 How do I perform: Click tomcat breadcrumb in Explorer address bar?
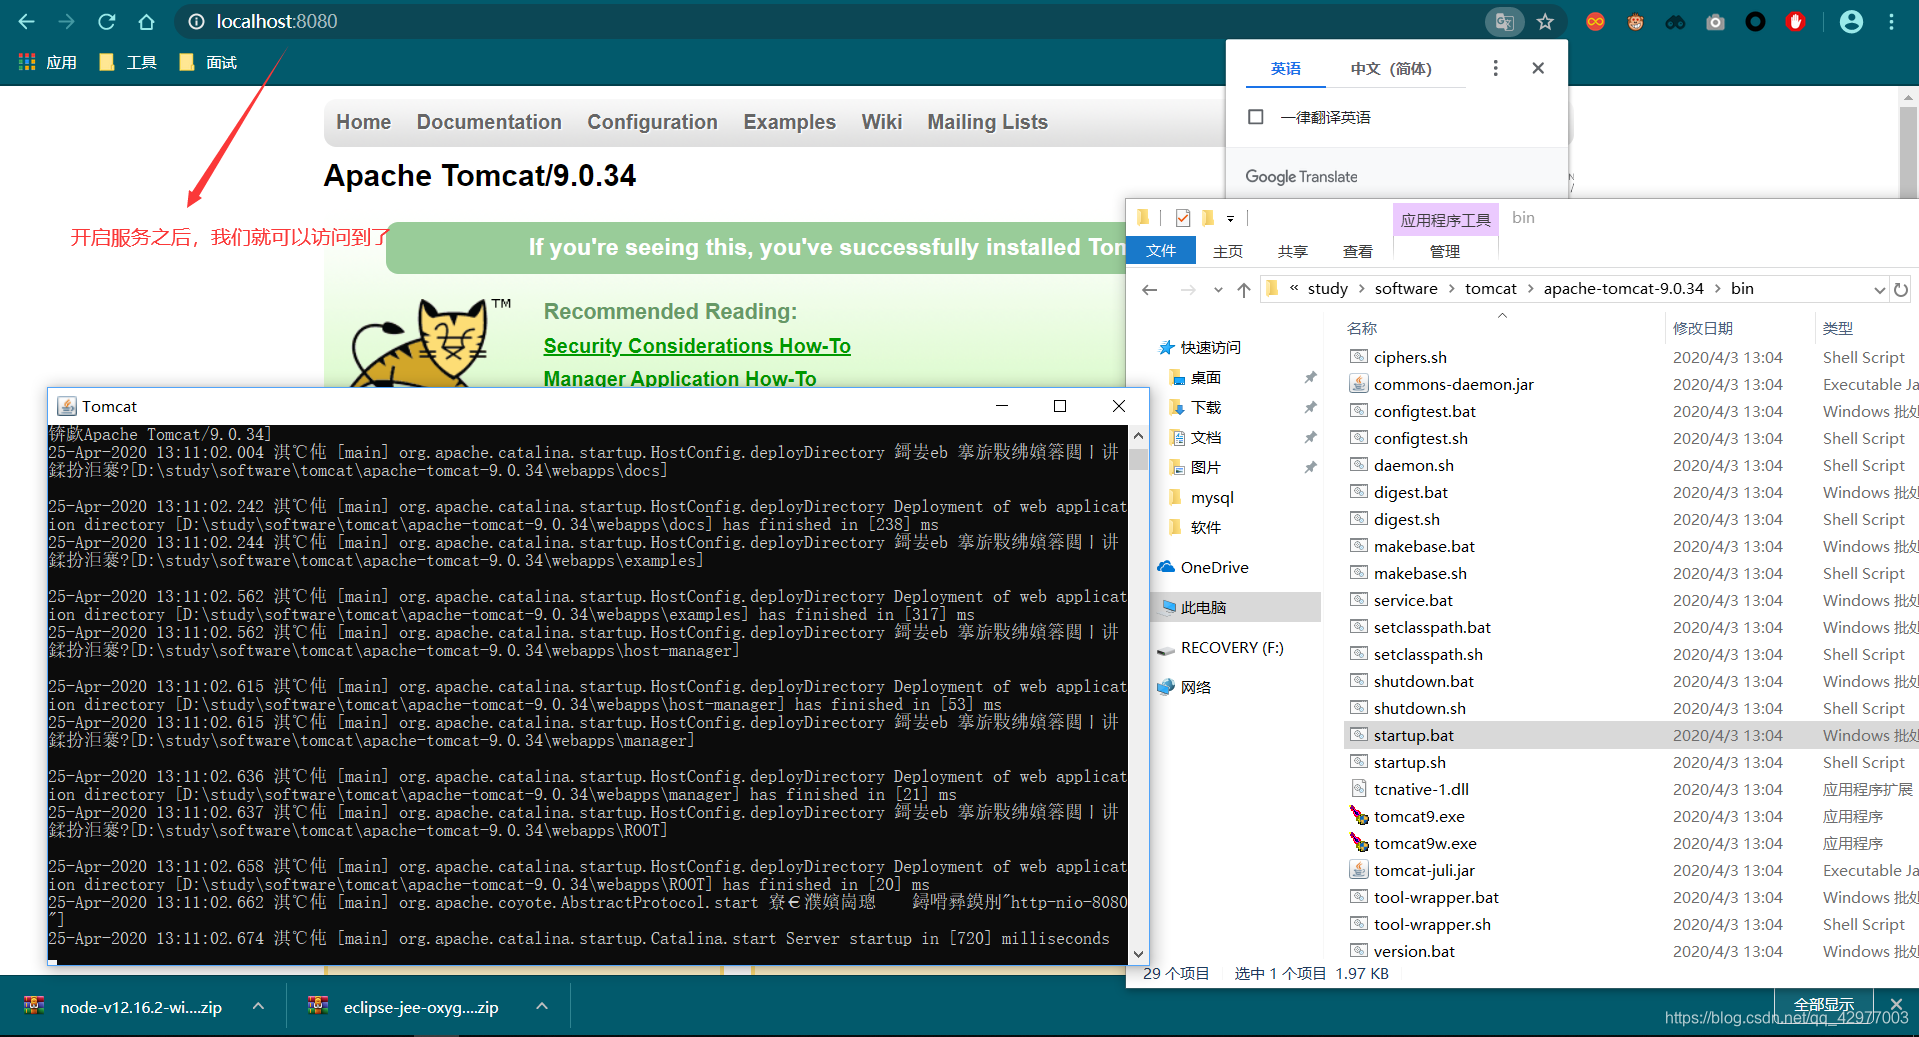1490,289
